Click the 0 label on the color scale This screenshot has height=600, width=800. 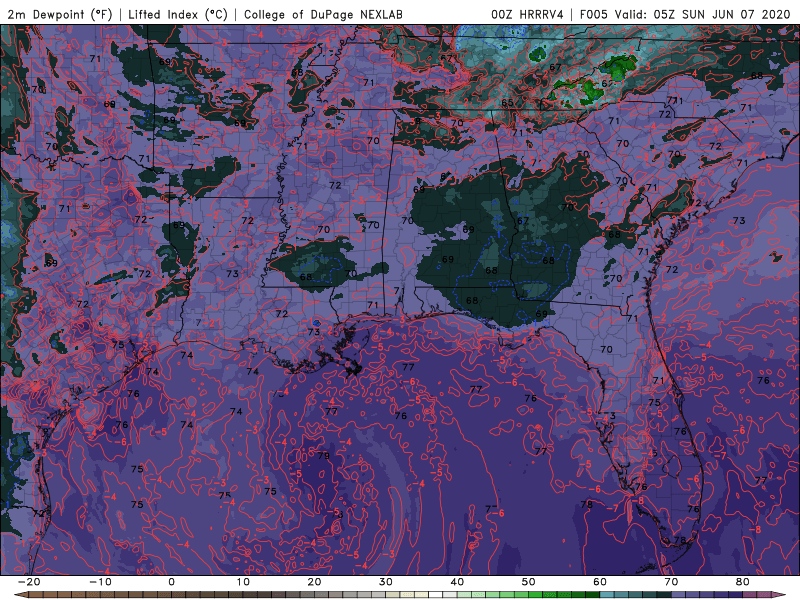tap(171, 582)
